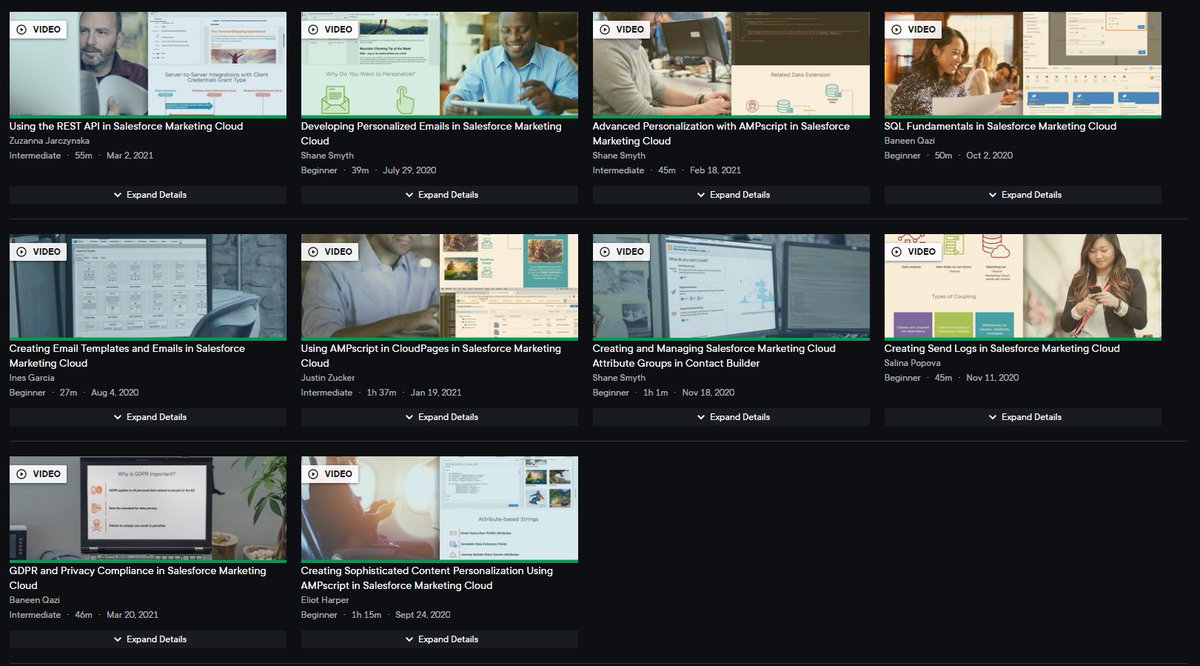Click thumbnail of AMPscript in CloudPages course
1200x666 pixels.
click(440, 287)
